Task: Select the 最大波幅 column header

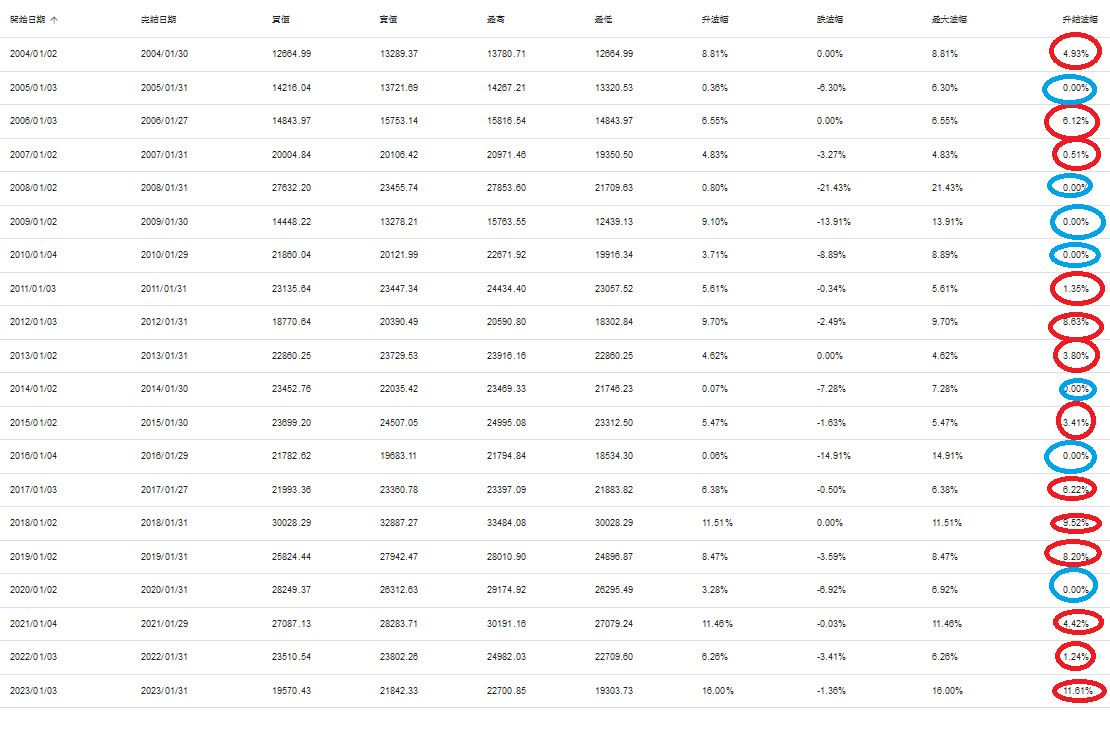Action: point(948,20)
